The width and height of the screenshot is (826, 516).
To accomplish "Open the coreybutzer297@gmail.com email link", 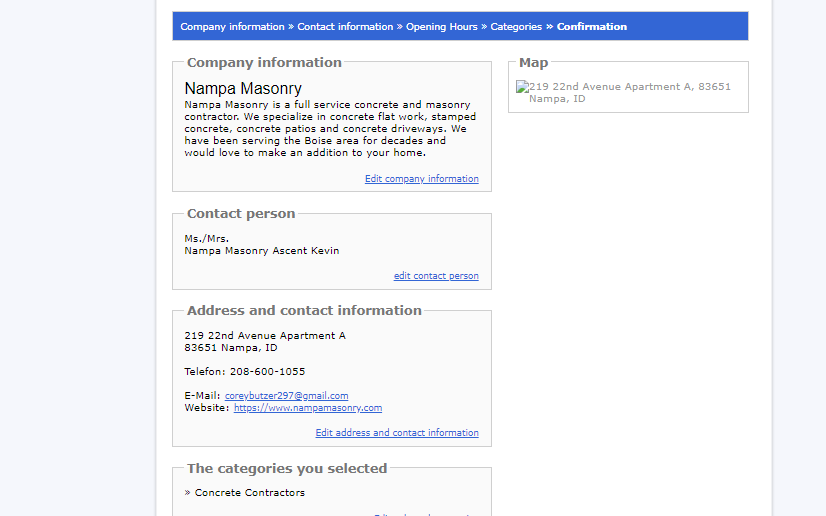I will 286,395.
